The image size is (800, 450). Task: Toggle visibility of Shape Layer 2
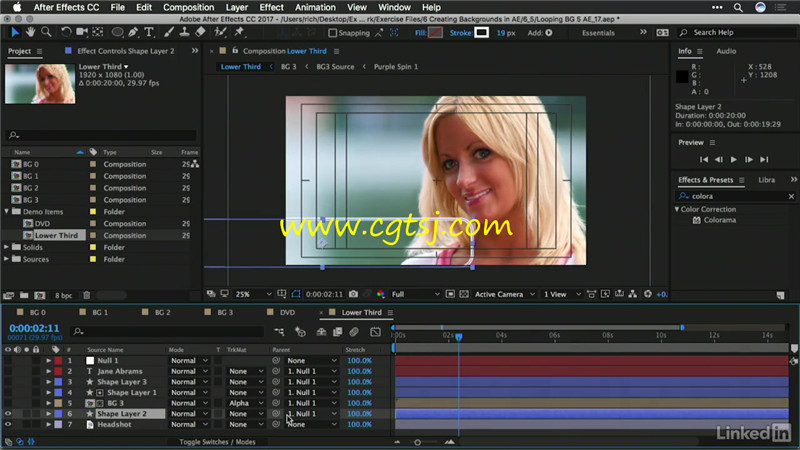8,414
